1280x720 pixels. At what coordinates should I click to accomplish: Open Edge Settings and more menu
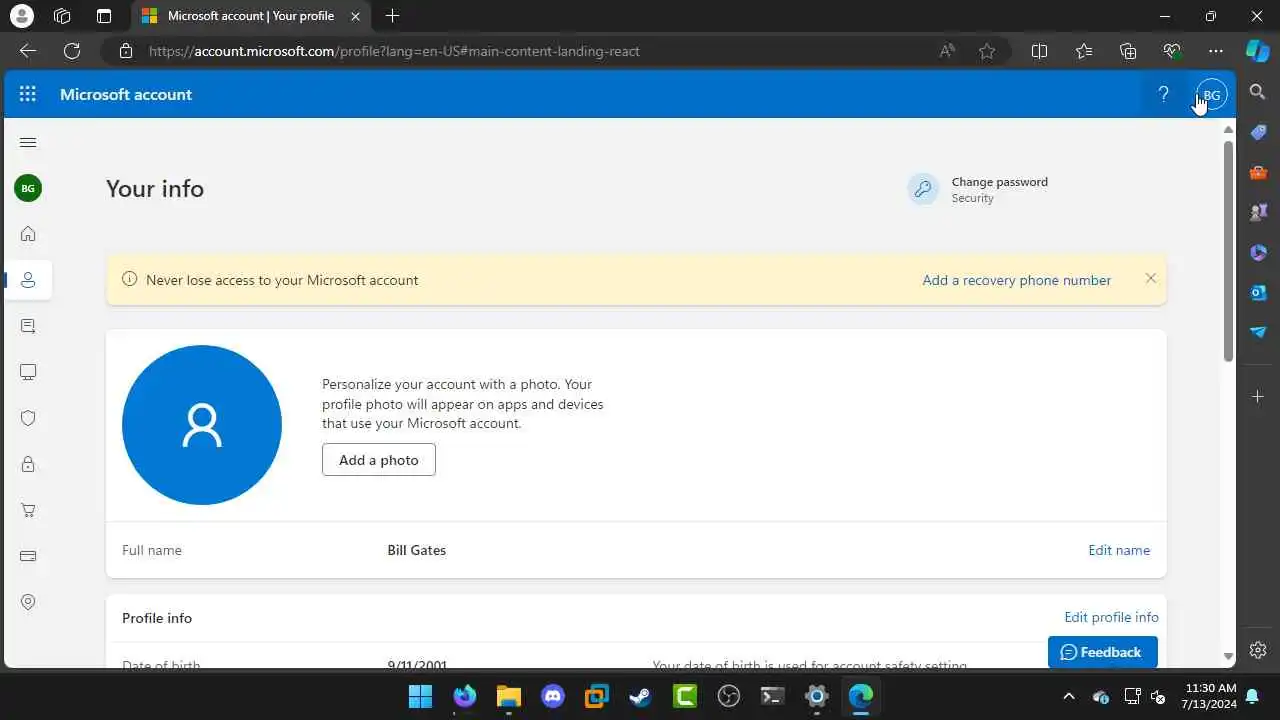coord(1216,51)
